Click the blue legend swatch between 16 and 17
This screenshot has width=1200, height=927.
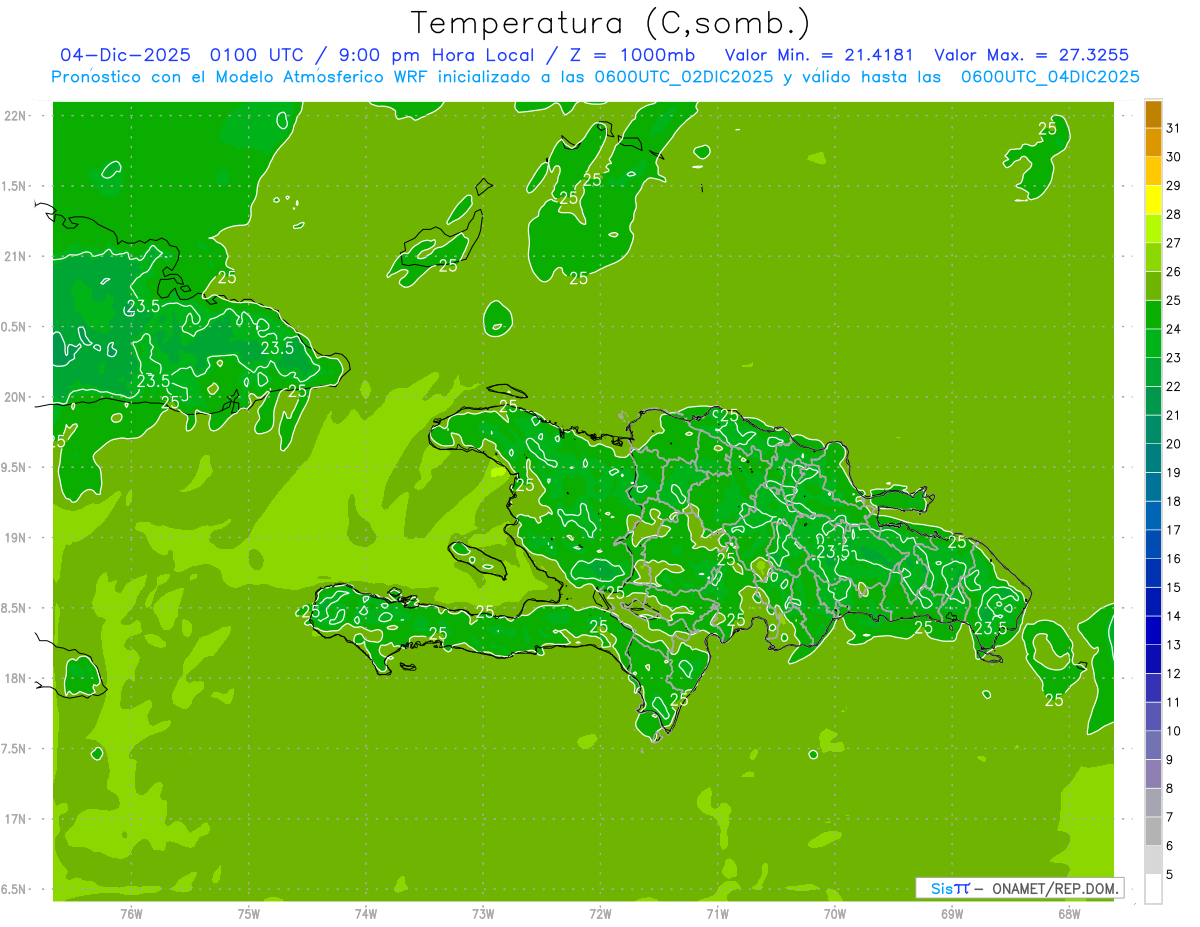(x=1153, y=544)
